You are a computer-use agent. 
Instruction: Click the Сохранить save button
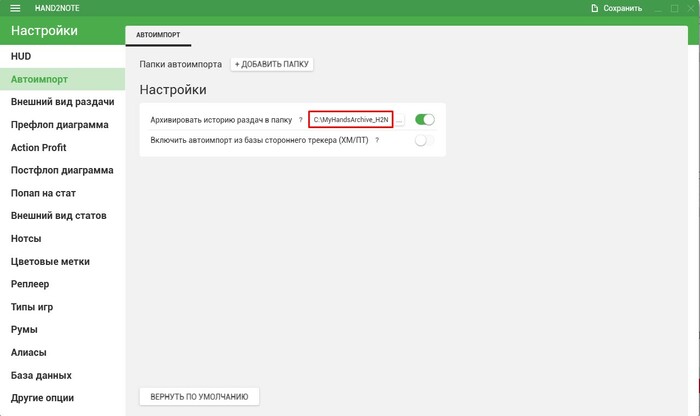click(617, 8)
